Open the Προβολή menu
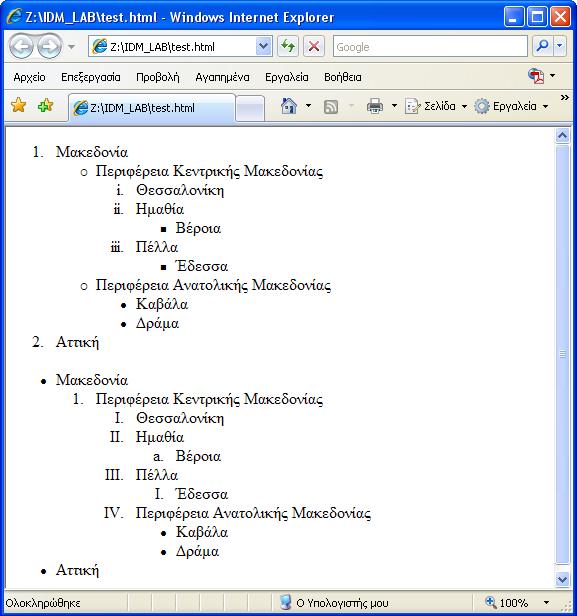Viewport: 577px width, 616px height. [158, 77]
